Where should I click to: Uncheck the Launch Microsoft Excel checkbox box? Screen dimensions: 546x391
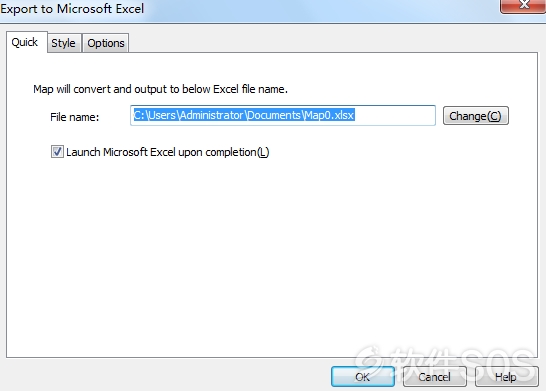click(57, 152)
